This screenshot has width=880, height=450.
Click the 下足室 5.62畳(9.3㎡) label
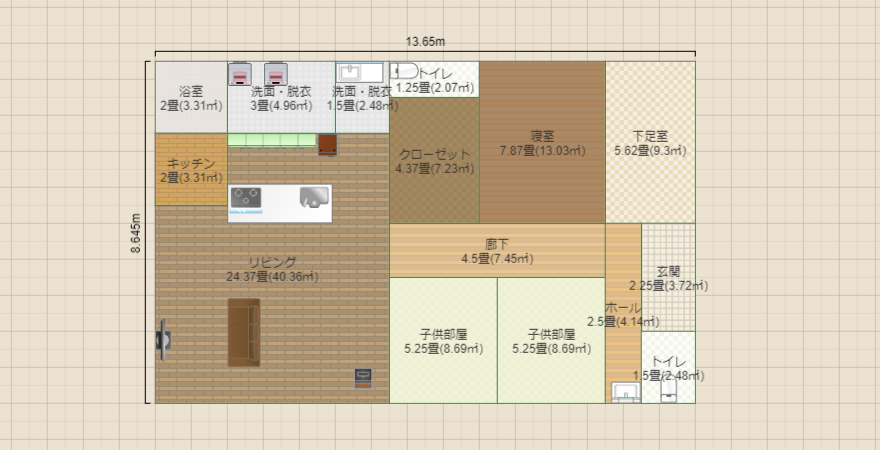pos(650,143)
